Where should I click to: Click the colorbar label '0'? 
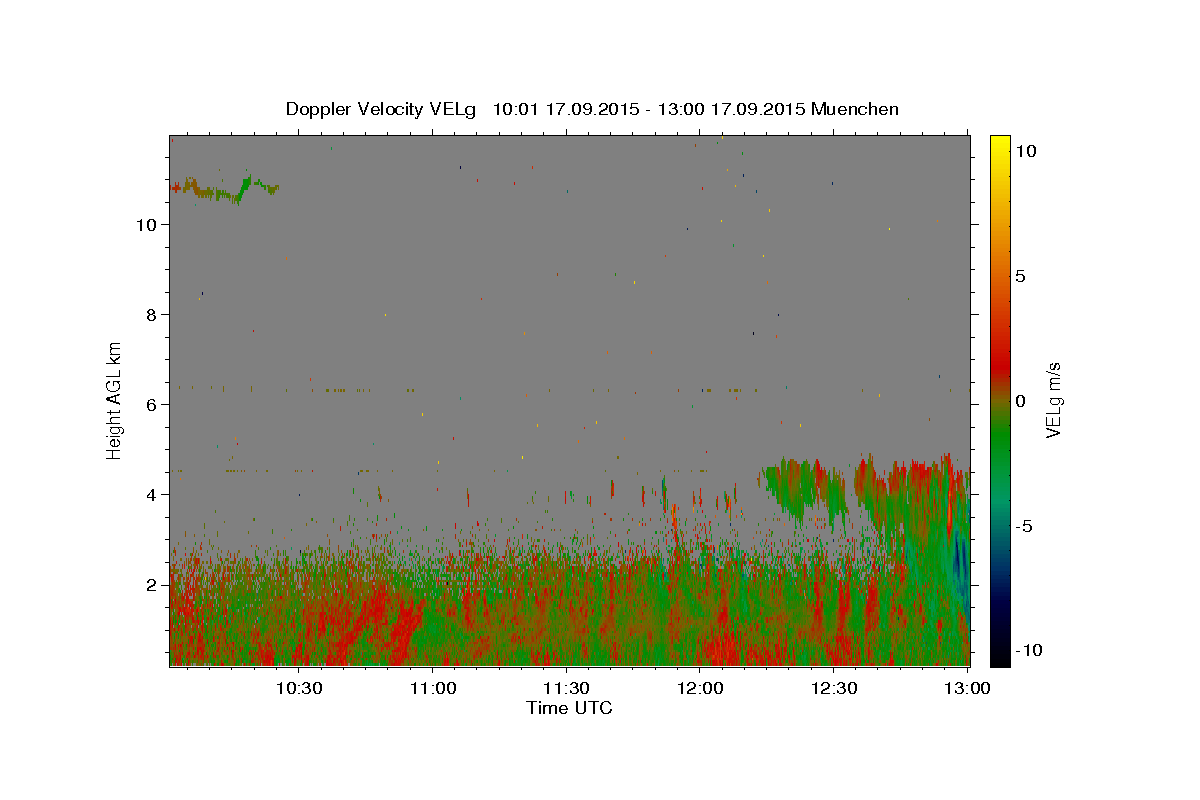tap(1020, 401)
